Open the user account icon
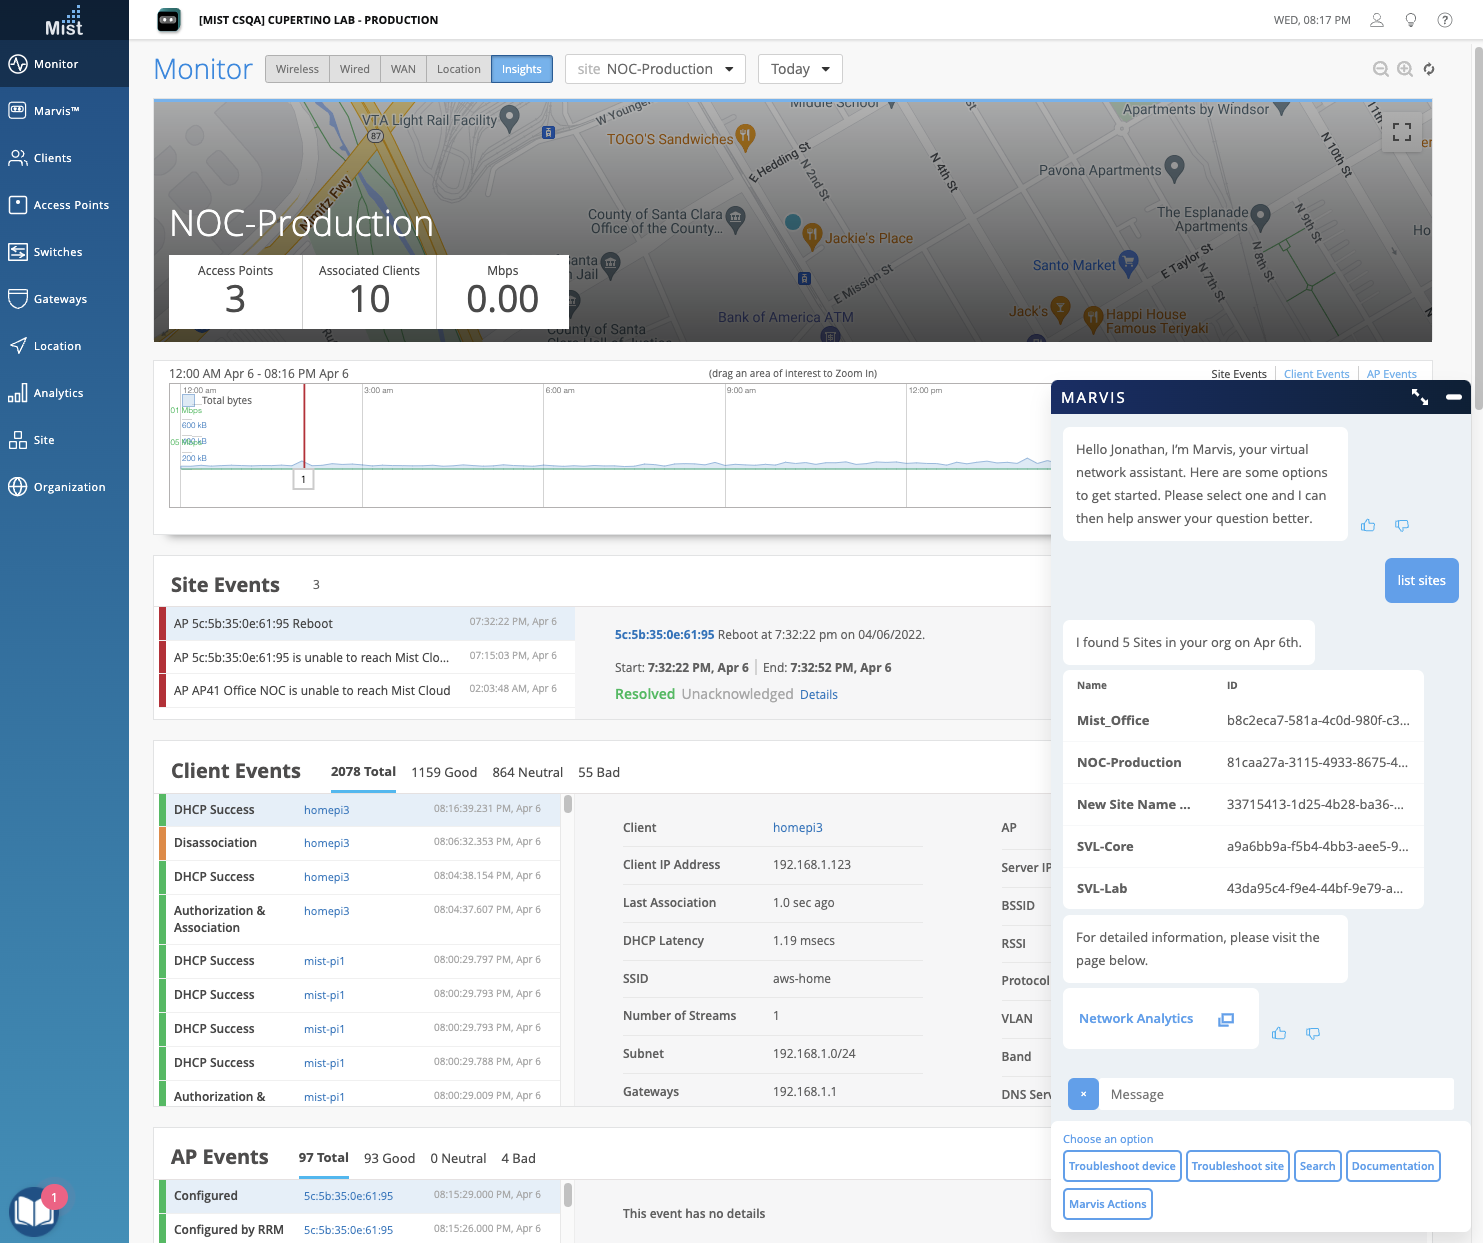 coord(1377,20)
